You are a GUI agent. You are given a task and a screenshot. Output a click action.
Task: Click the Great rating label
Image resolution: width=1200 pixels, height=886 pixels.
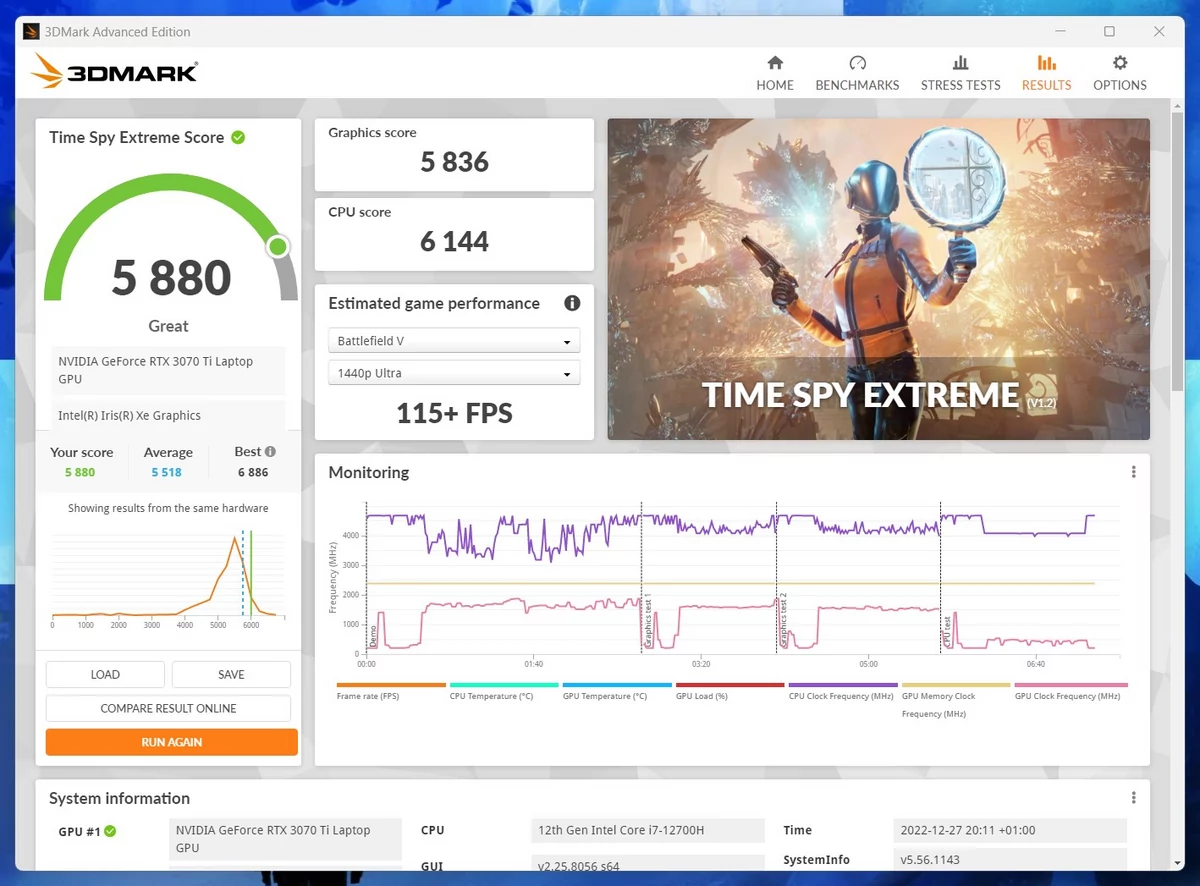click(x=168, y=326)
